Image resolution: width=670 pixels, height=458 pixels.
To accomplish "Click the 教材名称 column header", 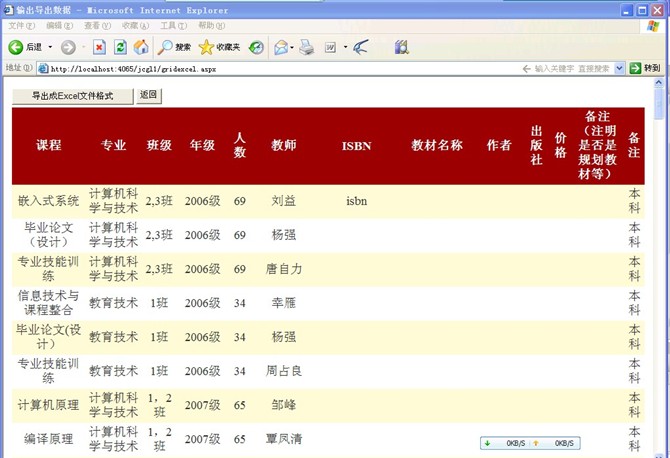I will tap(437, 145).
